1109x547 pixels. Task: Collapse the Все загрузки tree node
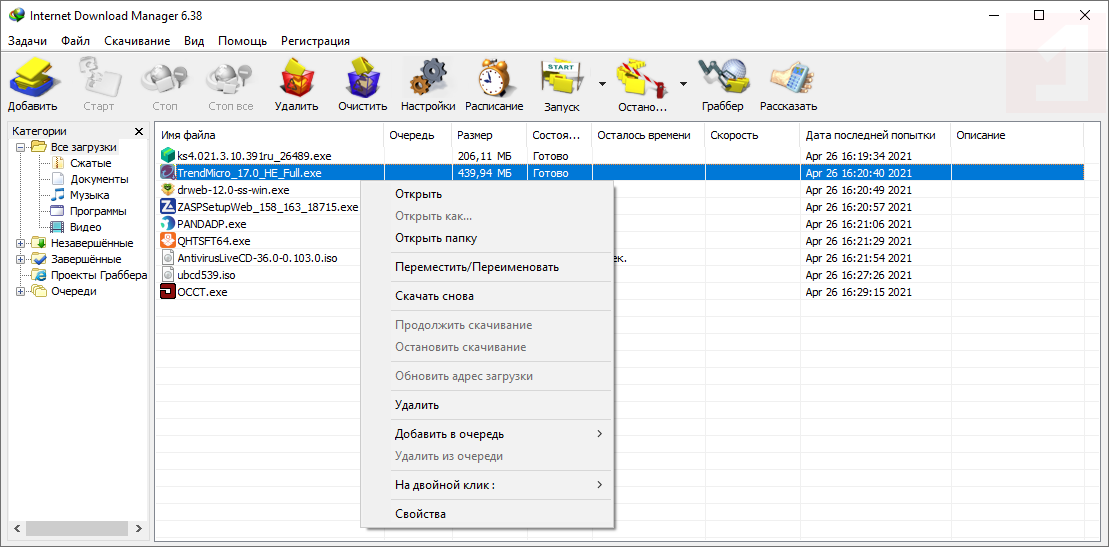[20, 147]
